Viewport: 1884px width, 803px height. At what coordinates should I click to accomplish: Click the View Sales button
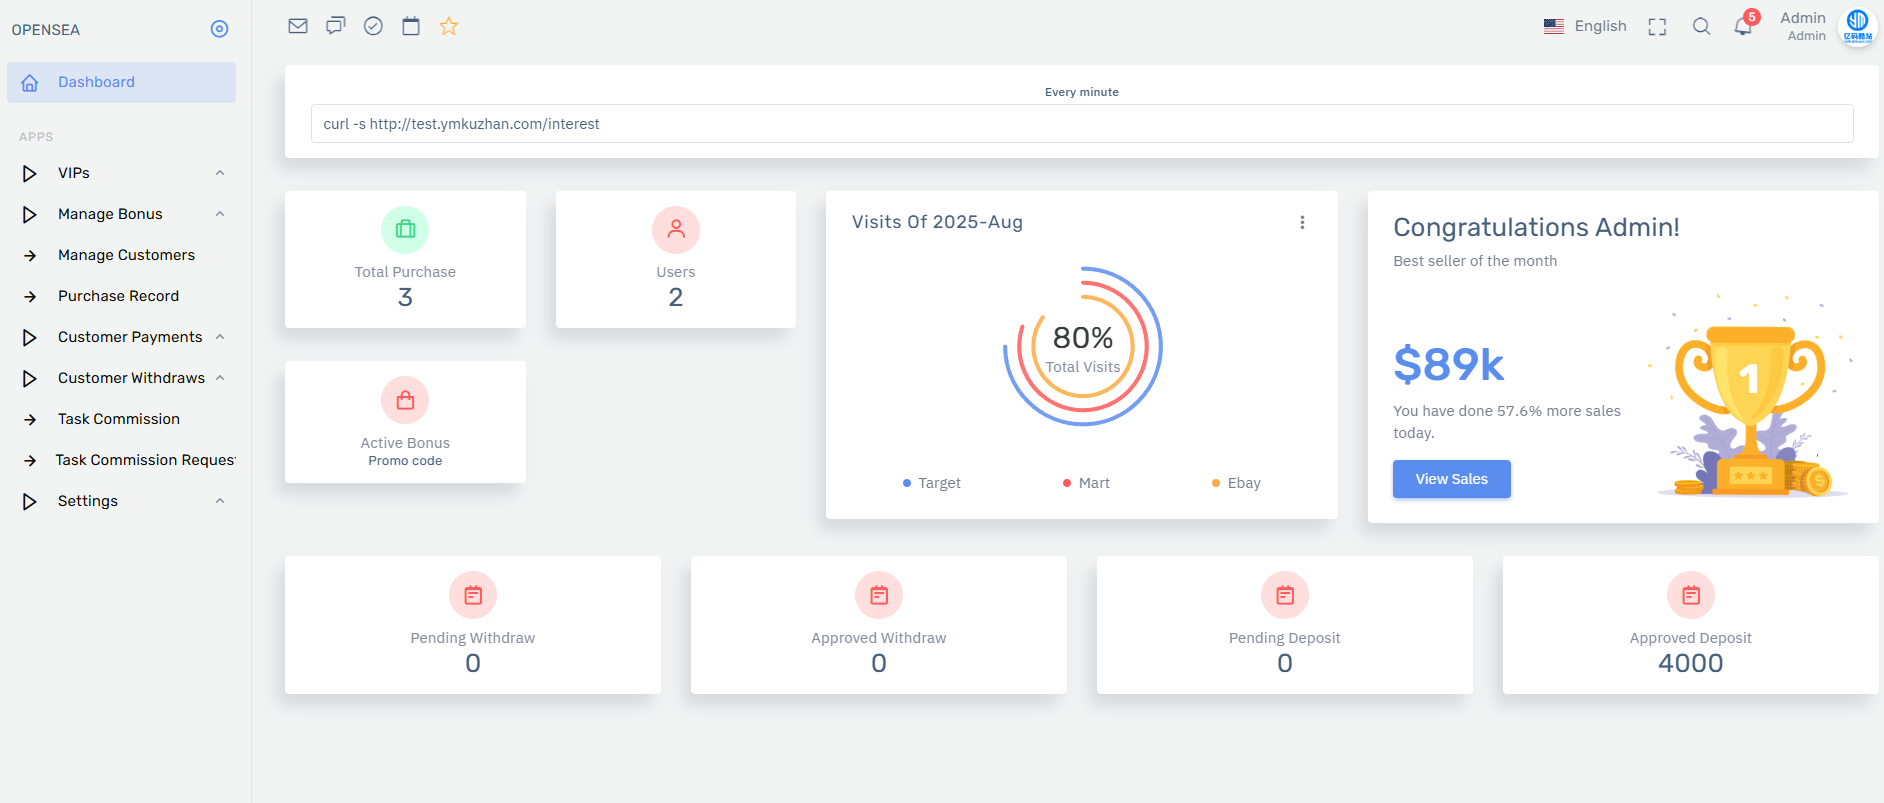click(x=1451, y=479)
